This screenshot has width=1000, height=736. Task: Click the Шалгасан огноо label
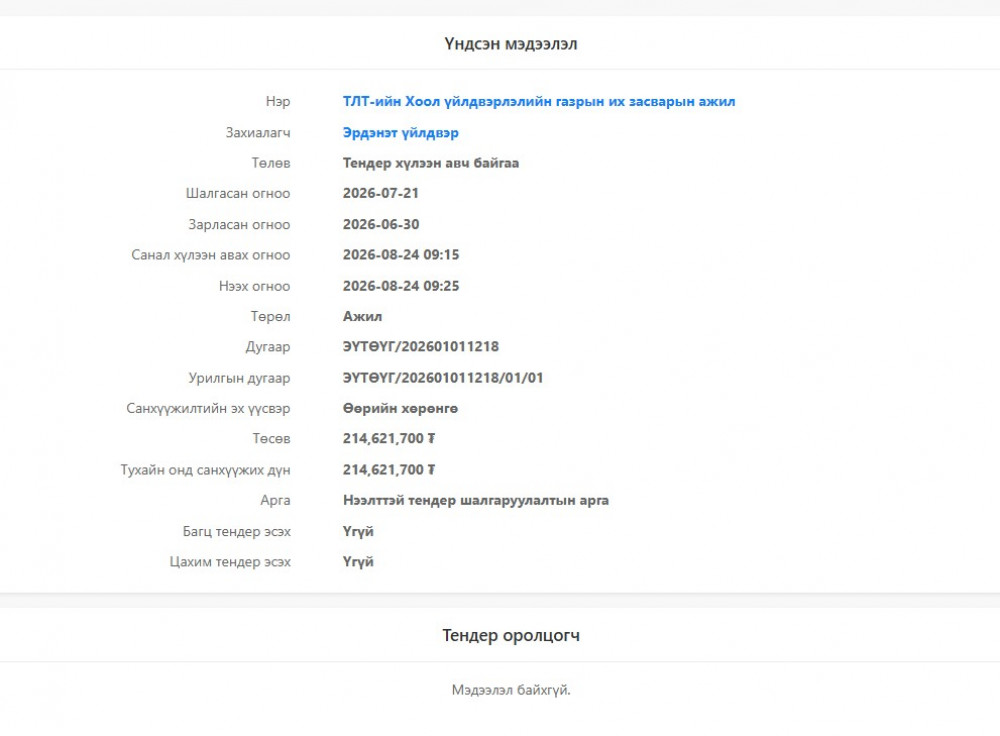(238, 193)
